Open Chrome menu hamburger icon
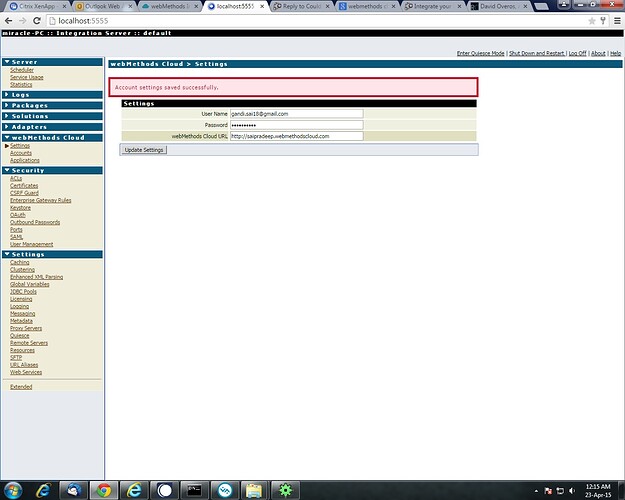Image resolution: width=625 pixels, height=500 pixels. [617, 21]
